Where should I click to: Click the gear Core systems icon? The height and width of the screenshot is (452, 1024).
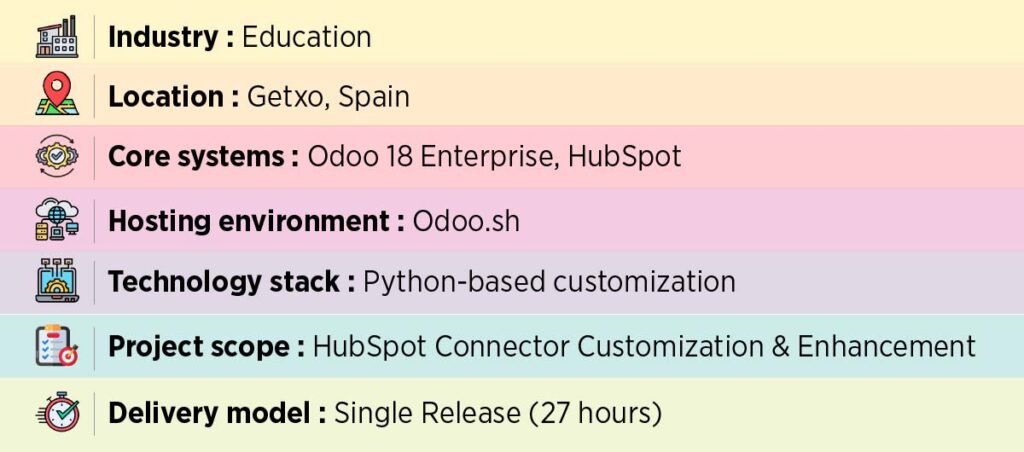pyautogui.click(x=57, y=157)
